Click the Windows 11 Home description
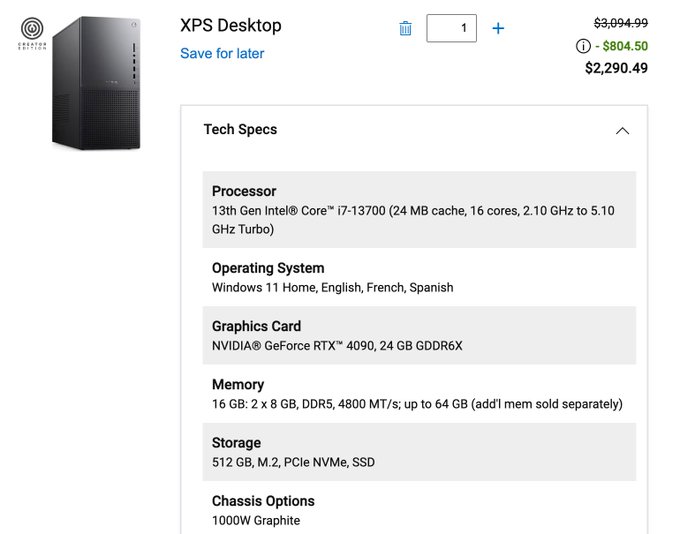680x534 pixels. click(333, 288)
